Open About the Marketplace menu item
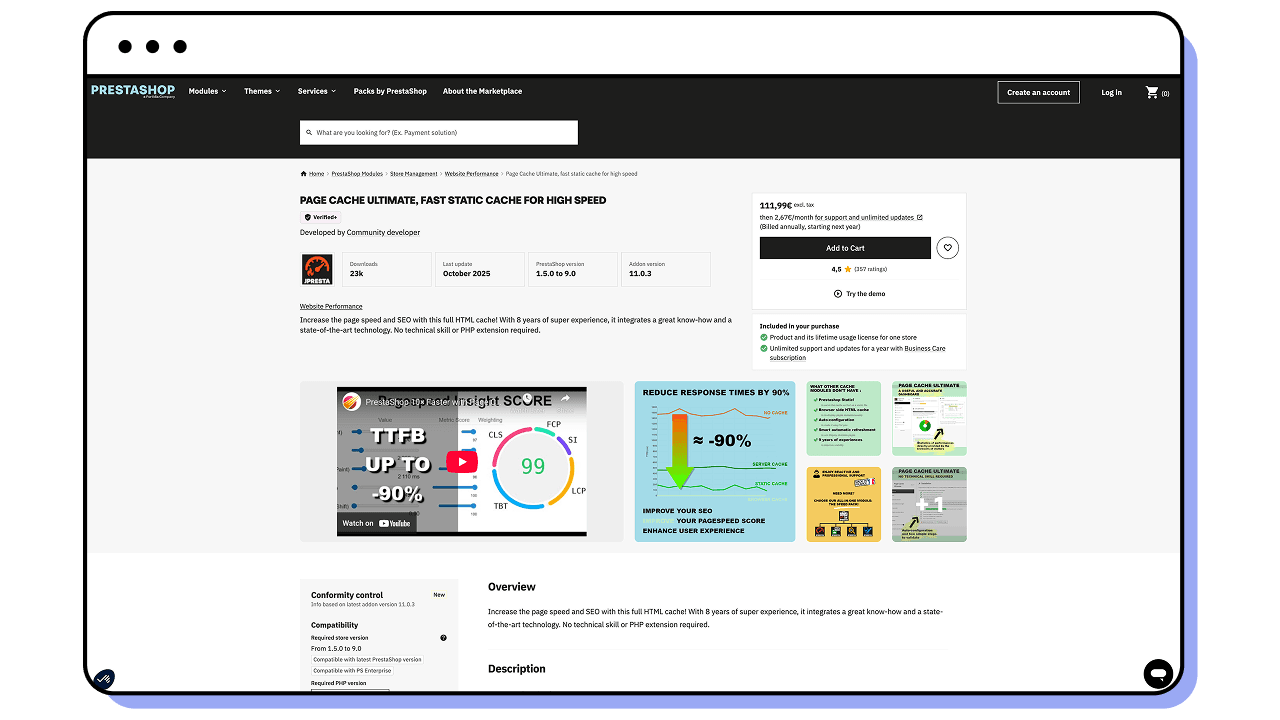The image size is (1280, 720). (482, 91)
